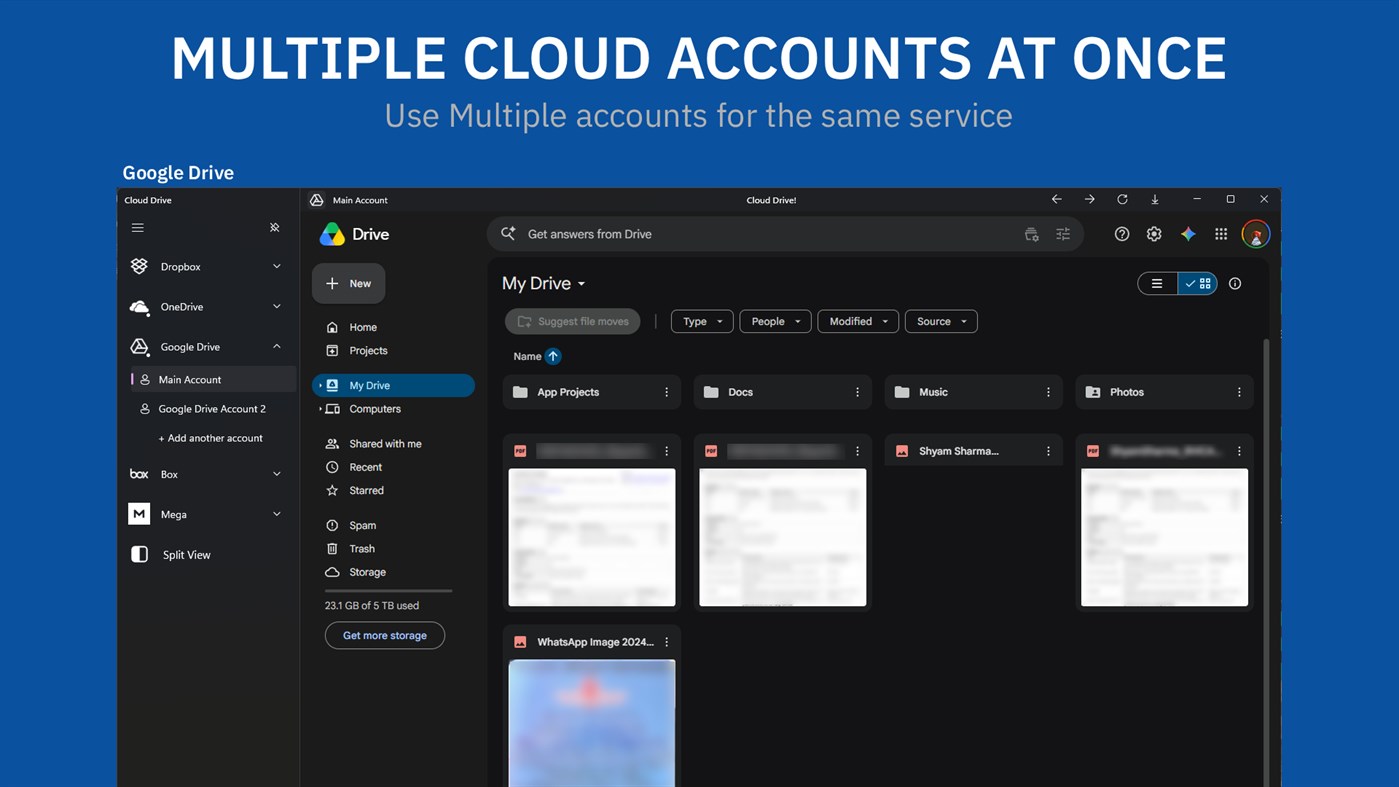
Task: Open more actions for App Projects folder
Action: (x=666, y=392)
